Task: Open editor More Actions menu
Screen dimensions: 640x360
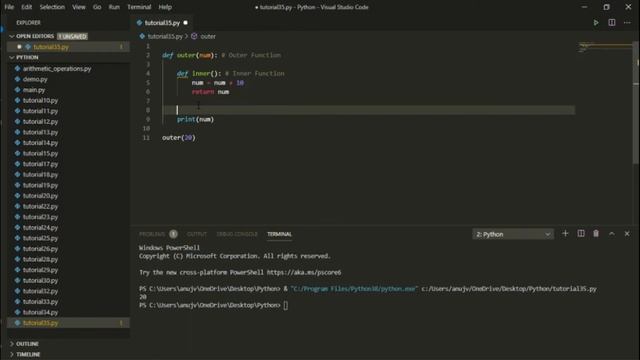Action: (627, 23)
